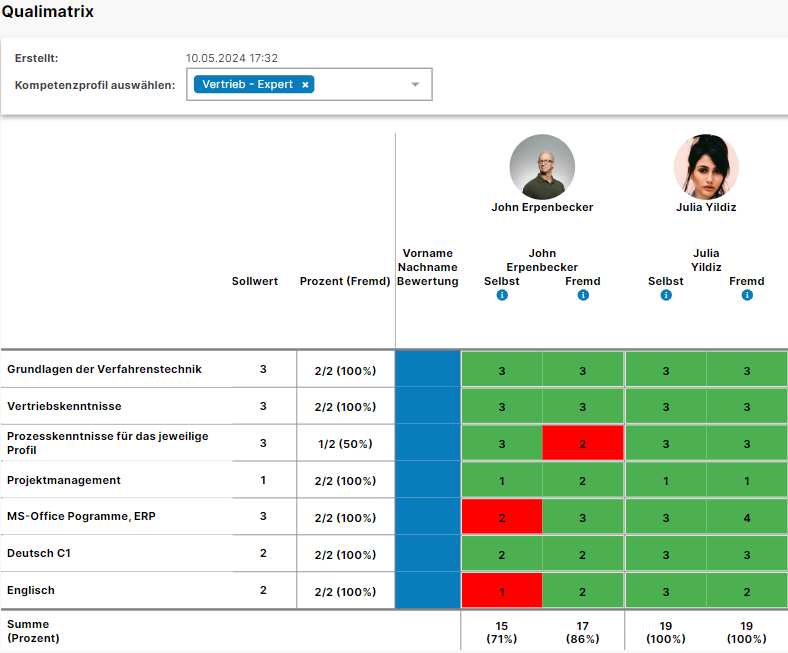Click John's red Selbst cell for Englisch
This screenshot has height=653, width=788.
502,591
